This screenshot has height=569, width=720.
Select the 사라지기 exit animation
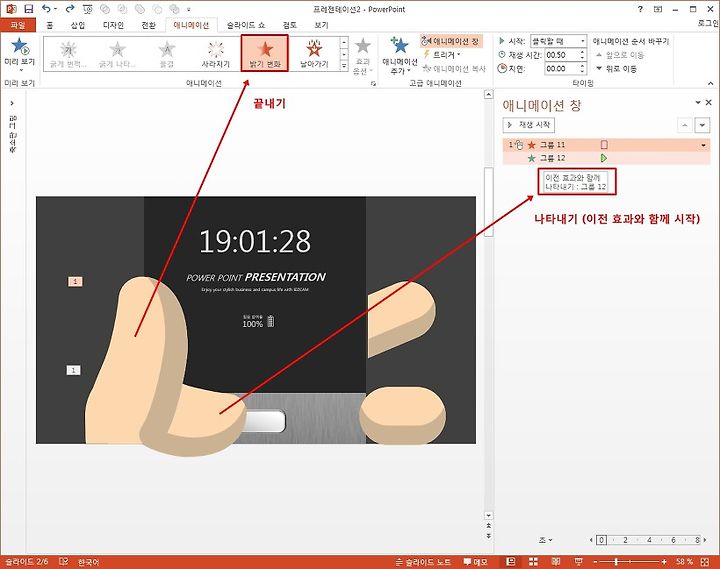coord(216,54)
